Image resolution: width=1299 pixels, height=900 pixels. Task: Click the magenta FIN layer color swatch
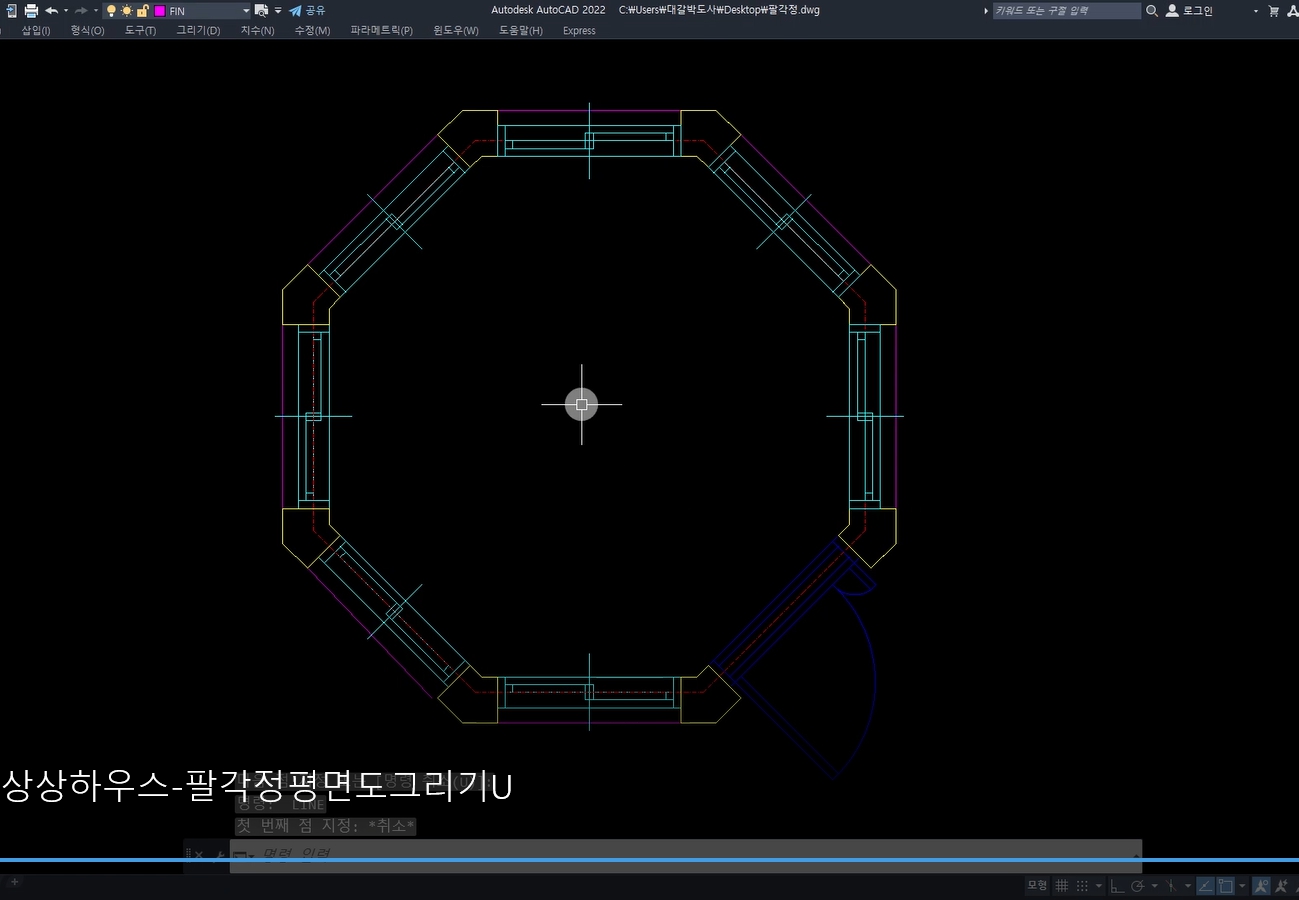tap(160, 11)
